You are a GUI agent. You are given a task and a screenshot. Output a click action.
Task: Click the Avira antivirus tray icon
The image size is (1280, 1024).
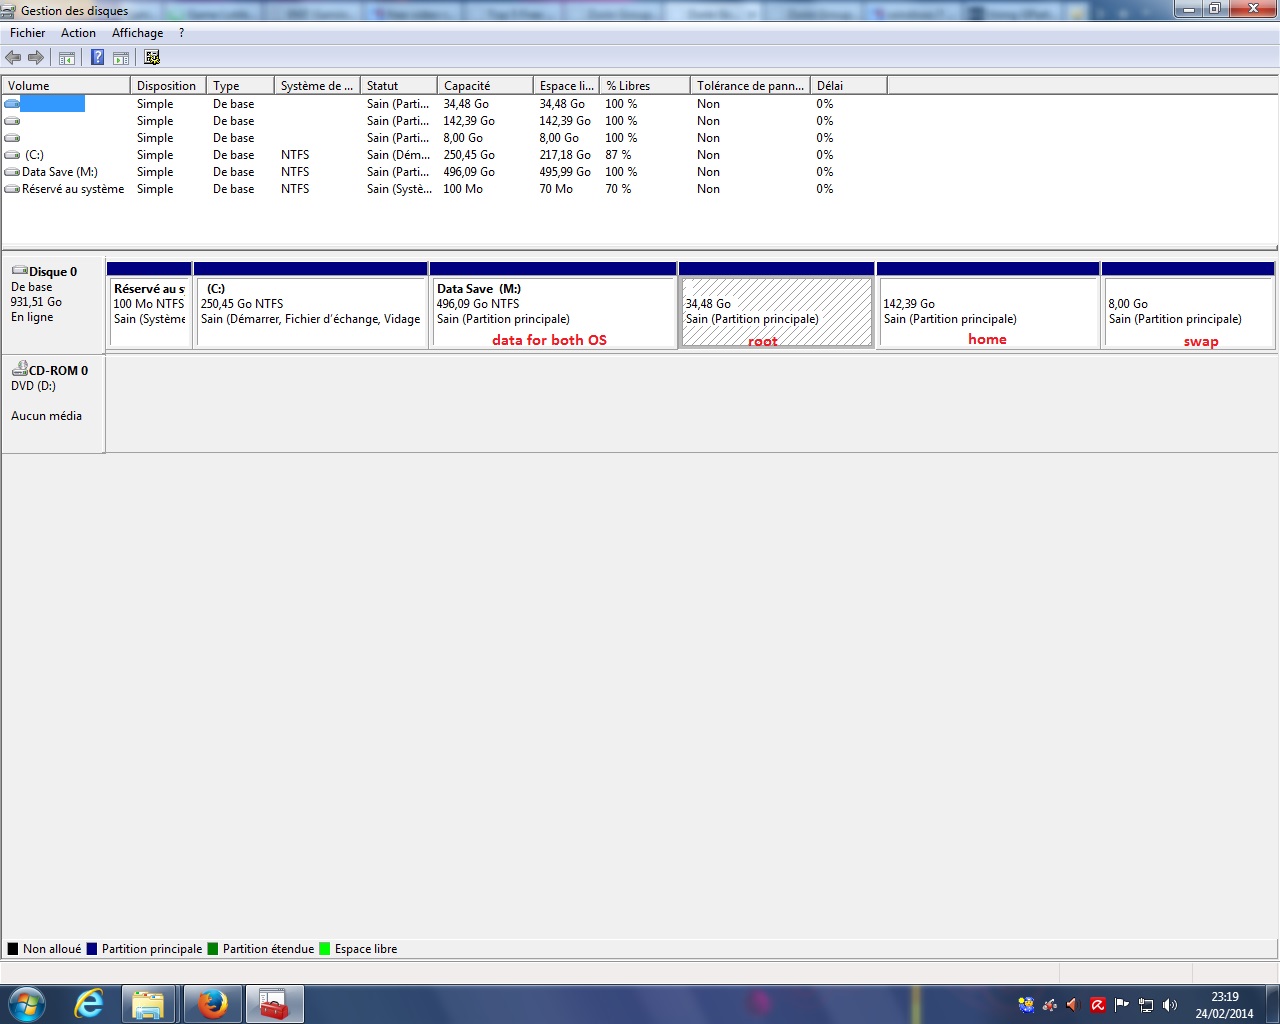[1097, 1005]
